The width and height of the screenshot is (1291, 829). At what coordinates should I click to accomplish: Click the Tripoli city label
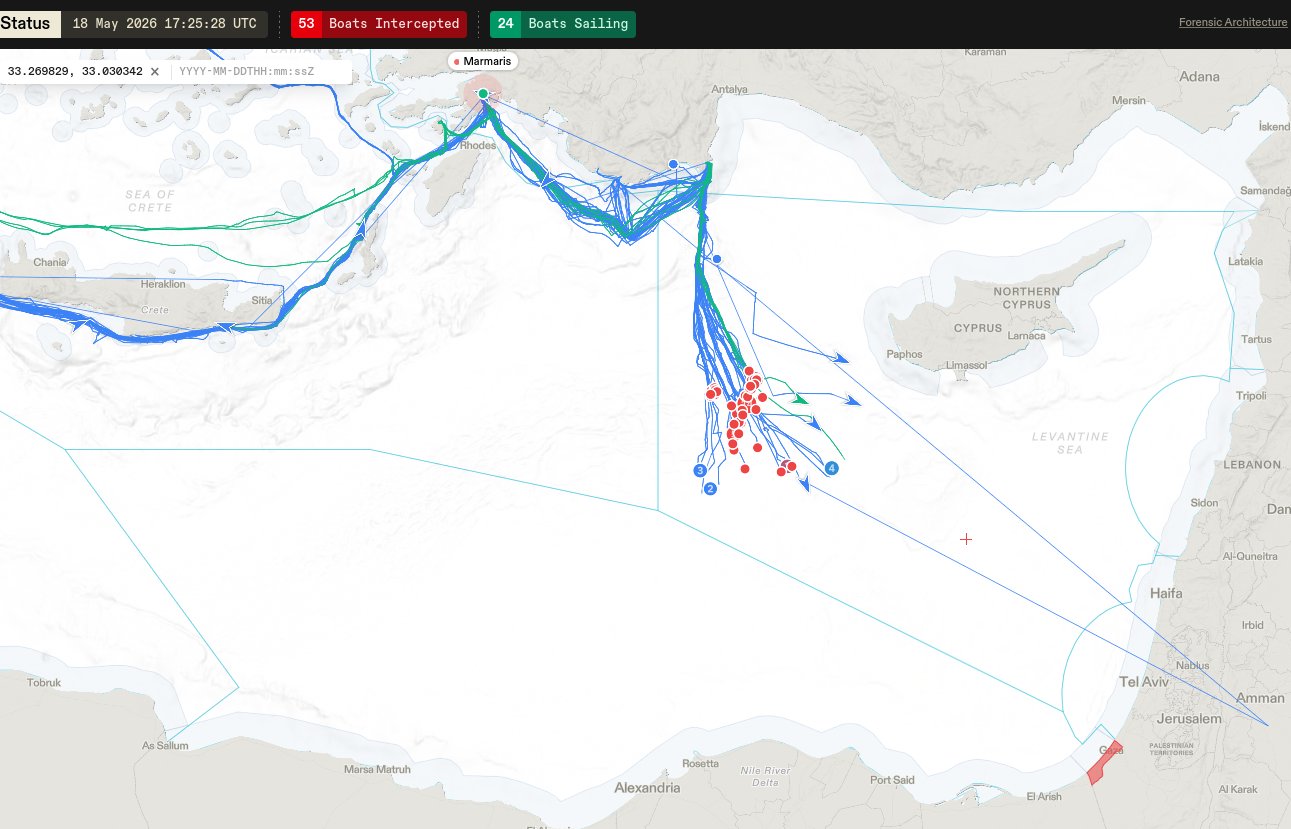(1250, 396)
